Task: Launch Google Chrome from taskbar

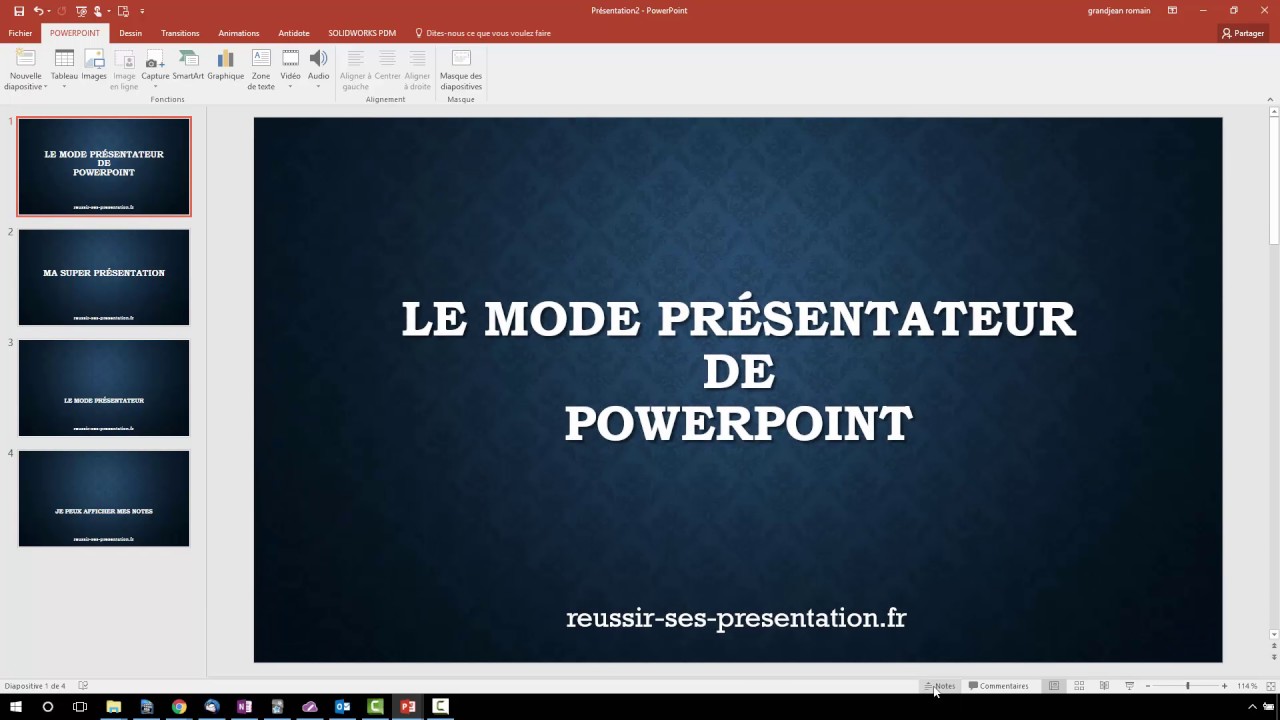Action: pos(179,707)
